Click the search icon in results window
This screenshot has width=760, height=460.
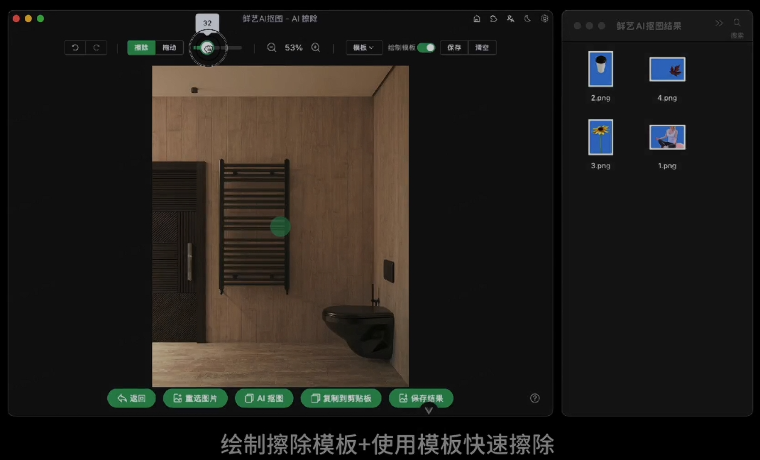737,23
